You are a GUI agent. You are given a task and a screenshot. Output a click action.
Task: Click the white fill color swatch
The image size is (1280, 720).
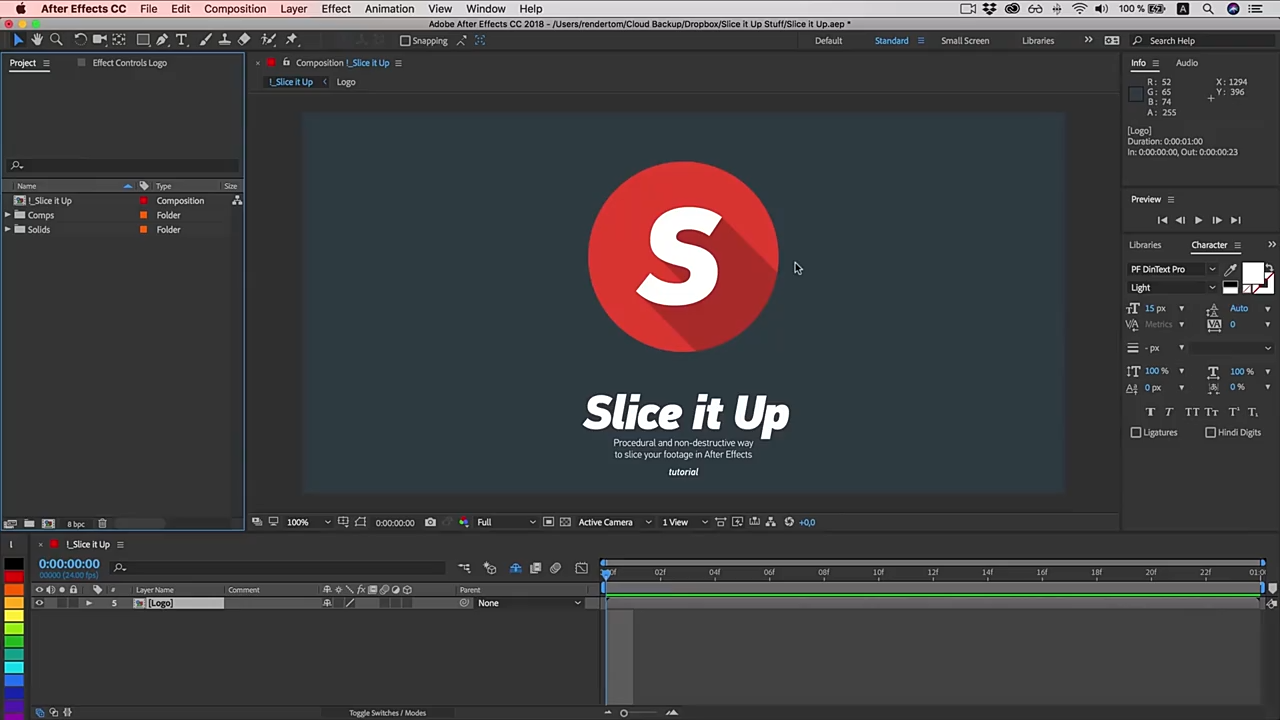[x=1252, y=274]
